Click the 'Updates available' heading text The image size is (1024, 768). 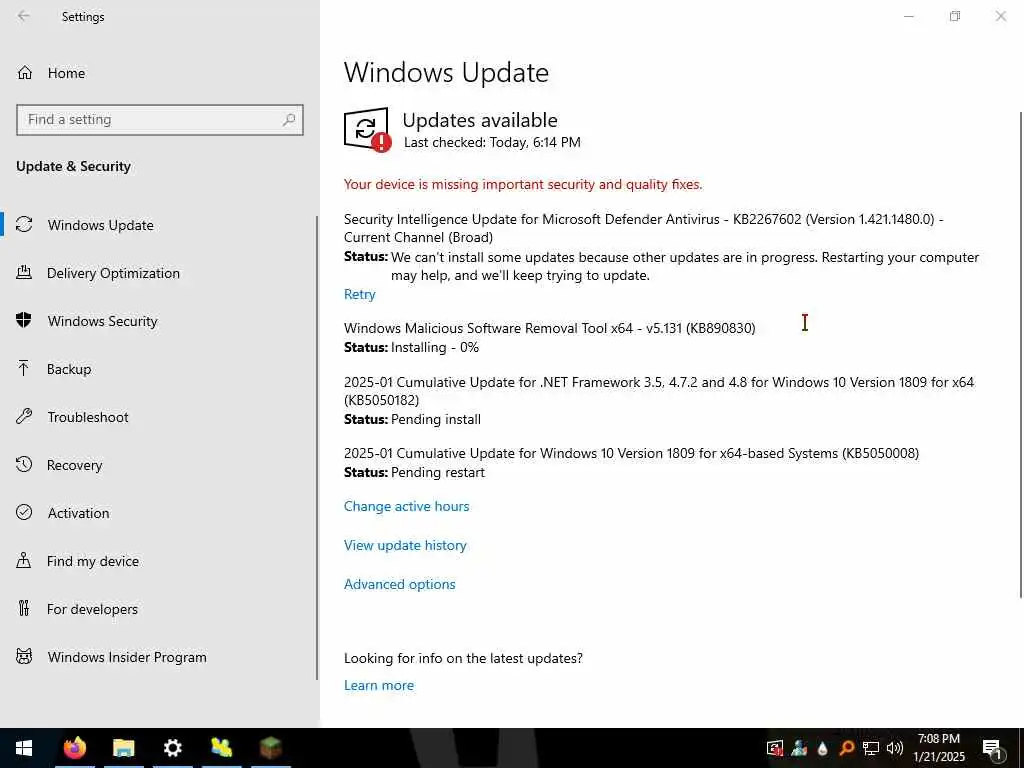point(480,120)
